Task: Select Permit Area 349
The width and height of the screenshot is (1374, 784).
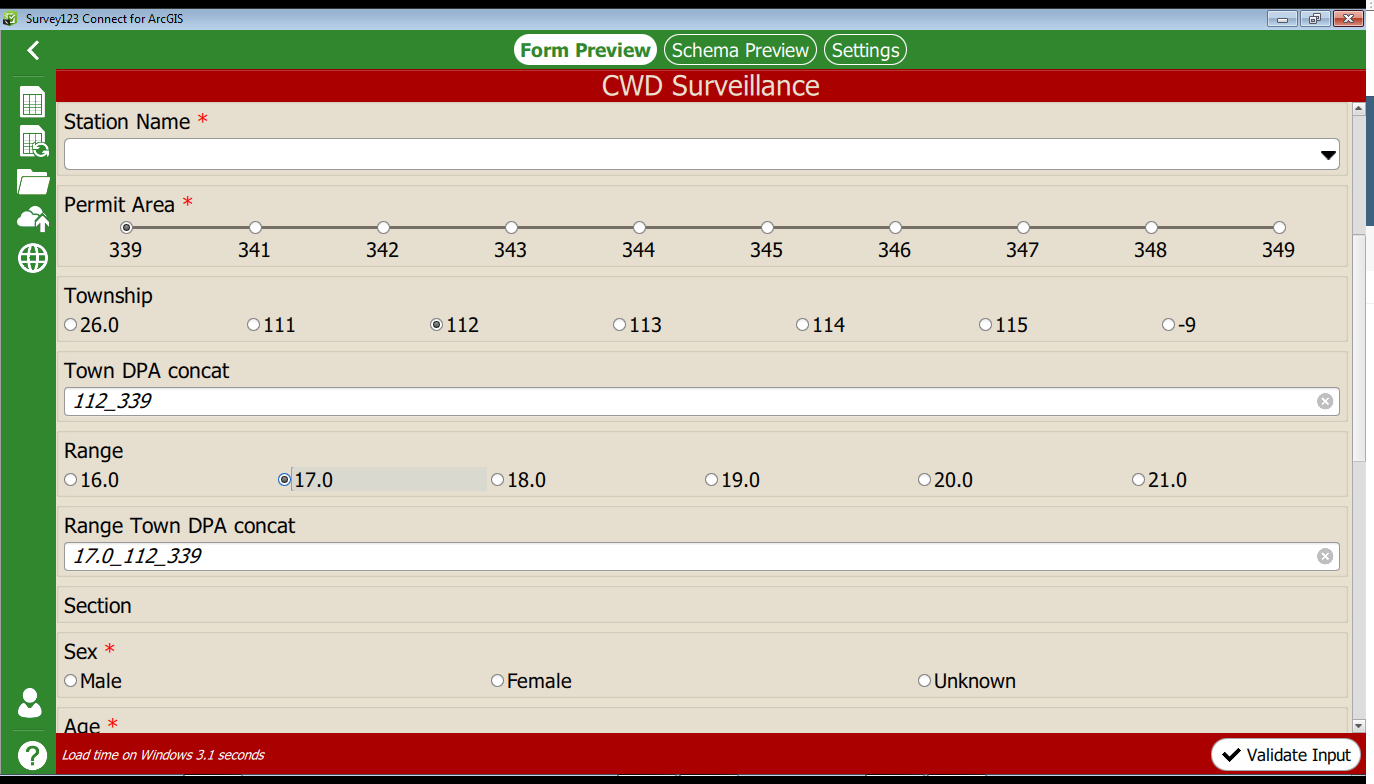Action: 1279,228
